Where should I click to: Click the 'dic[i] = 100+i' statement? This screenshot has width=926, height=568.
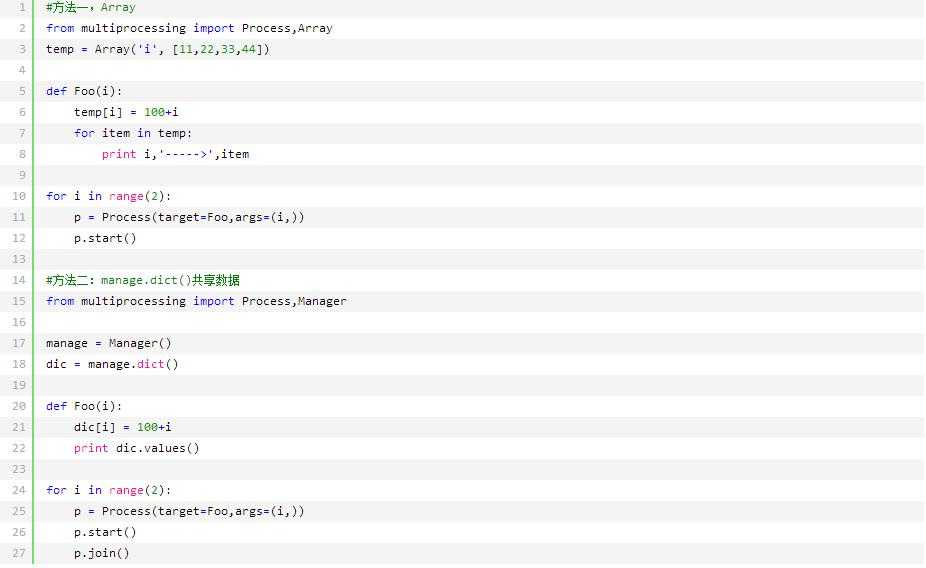(122, 427)
